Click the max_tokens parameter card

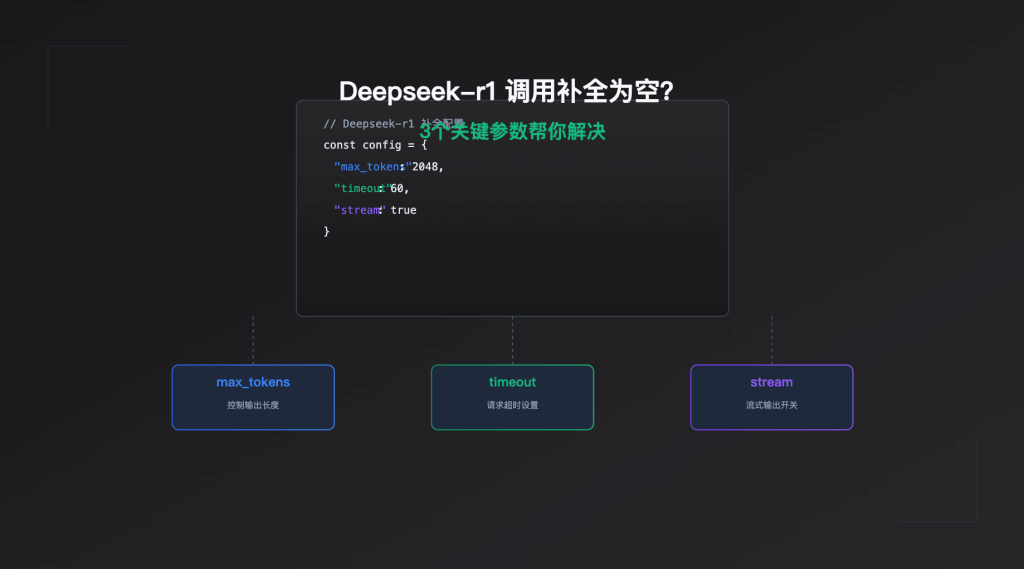pyautogui.click(x=253, y=396)
